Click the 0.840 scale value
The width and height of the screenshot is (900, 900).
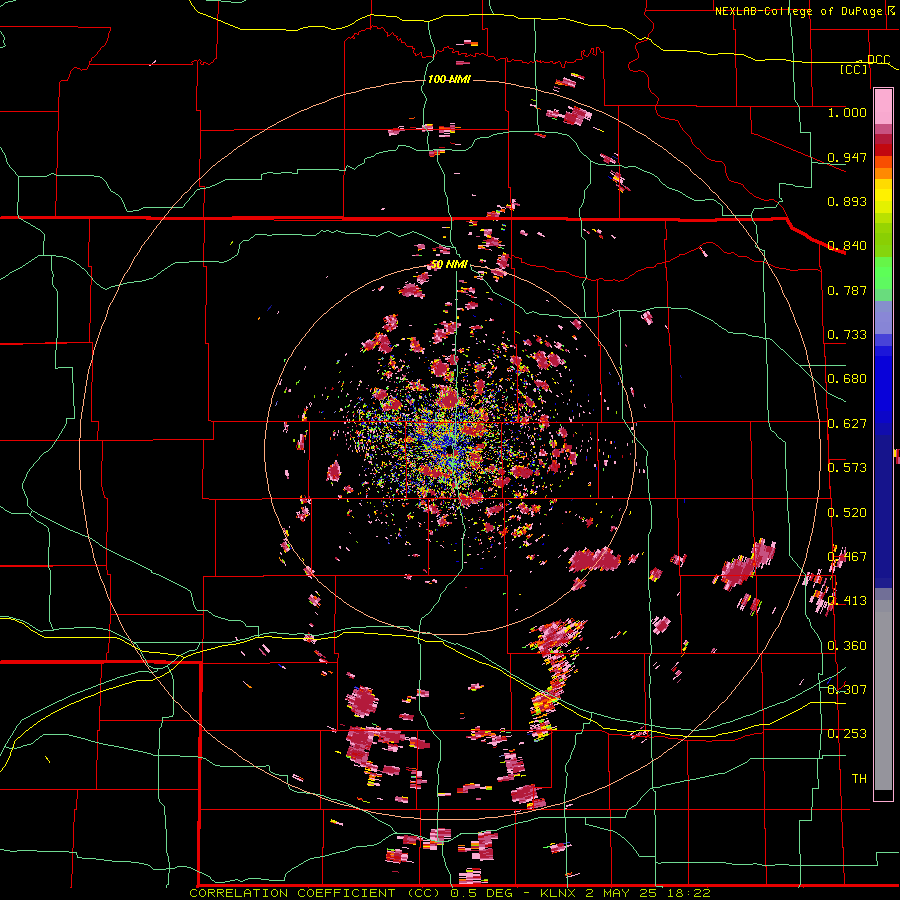coord(847,246)
